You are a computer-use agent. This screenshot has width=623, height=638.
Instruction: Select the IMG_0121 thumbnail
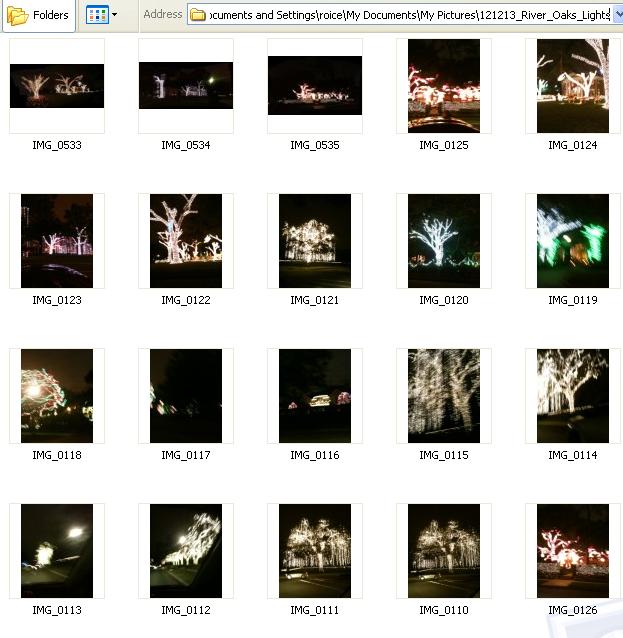(x=315, y=241)
